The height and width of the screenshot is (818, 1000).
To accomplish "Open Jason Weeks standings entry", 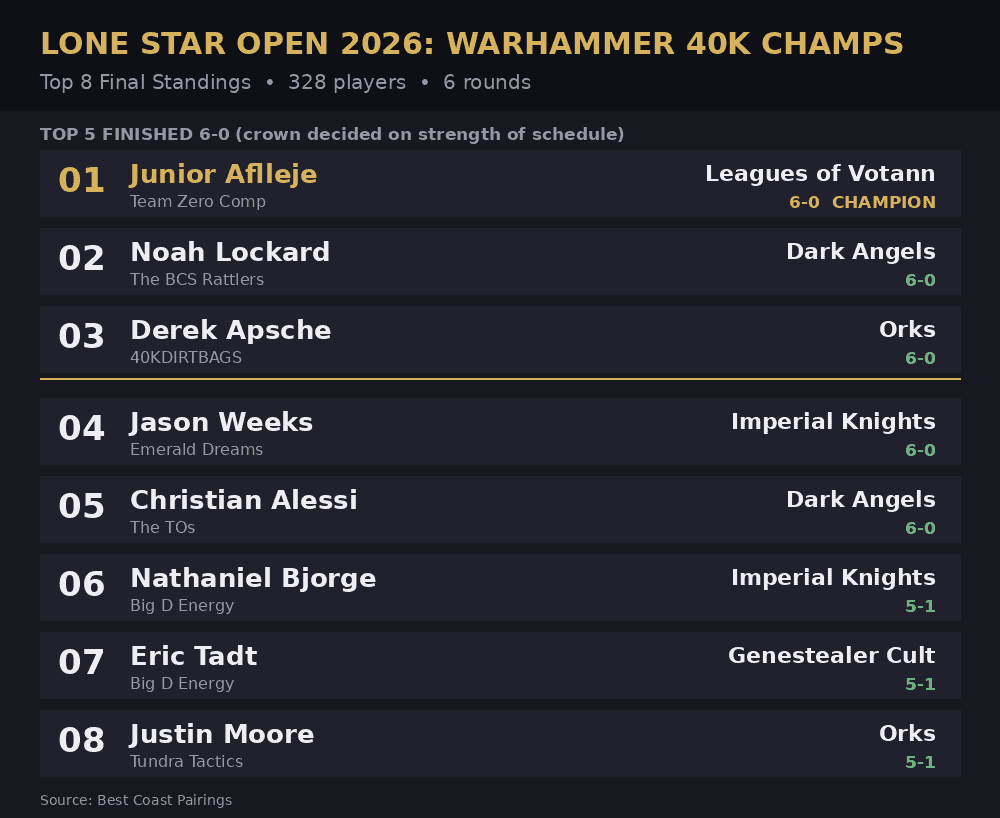I will pyautogui.click(x=500, y=431).
